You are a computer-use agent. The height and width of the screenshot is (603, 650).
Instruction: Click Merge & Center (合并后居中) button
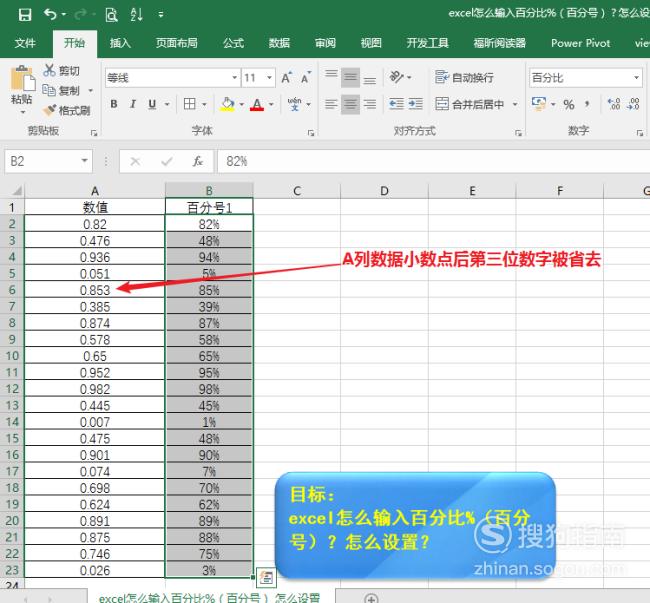[470, 104]
